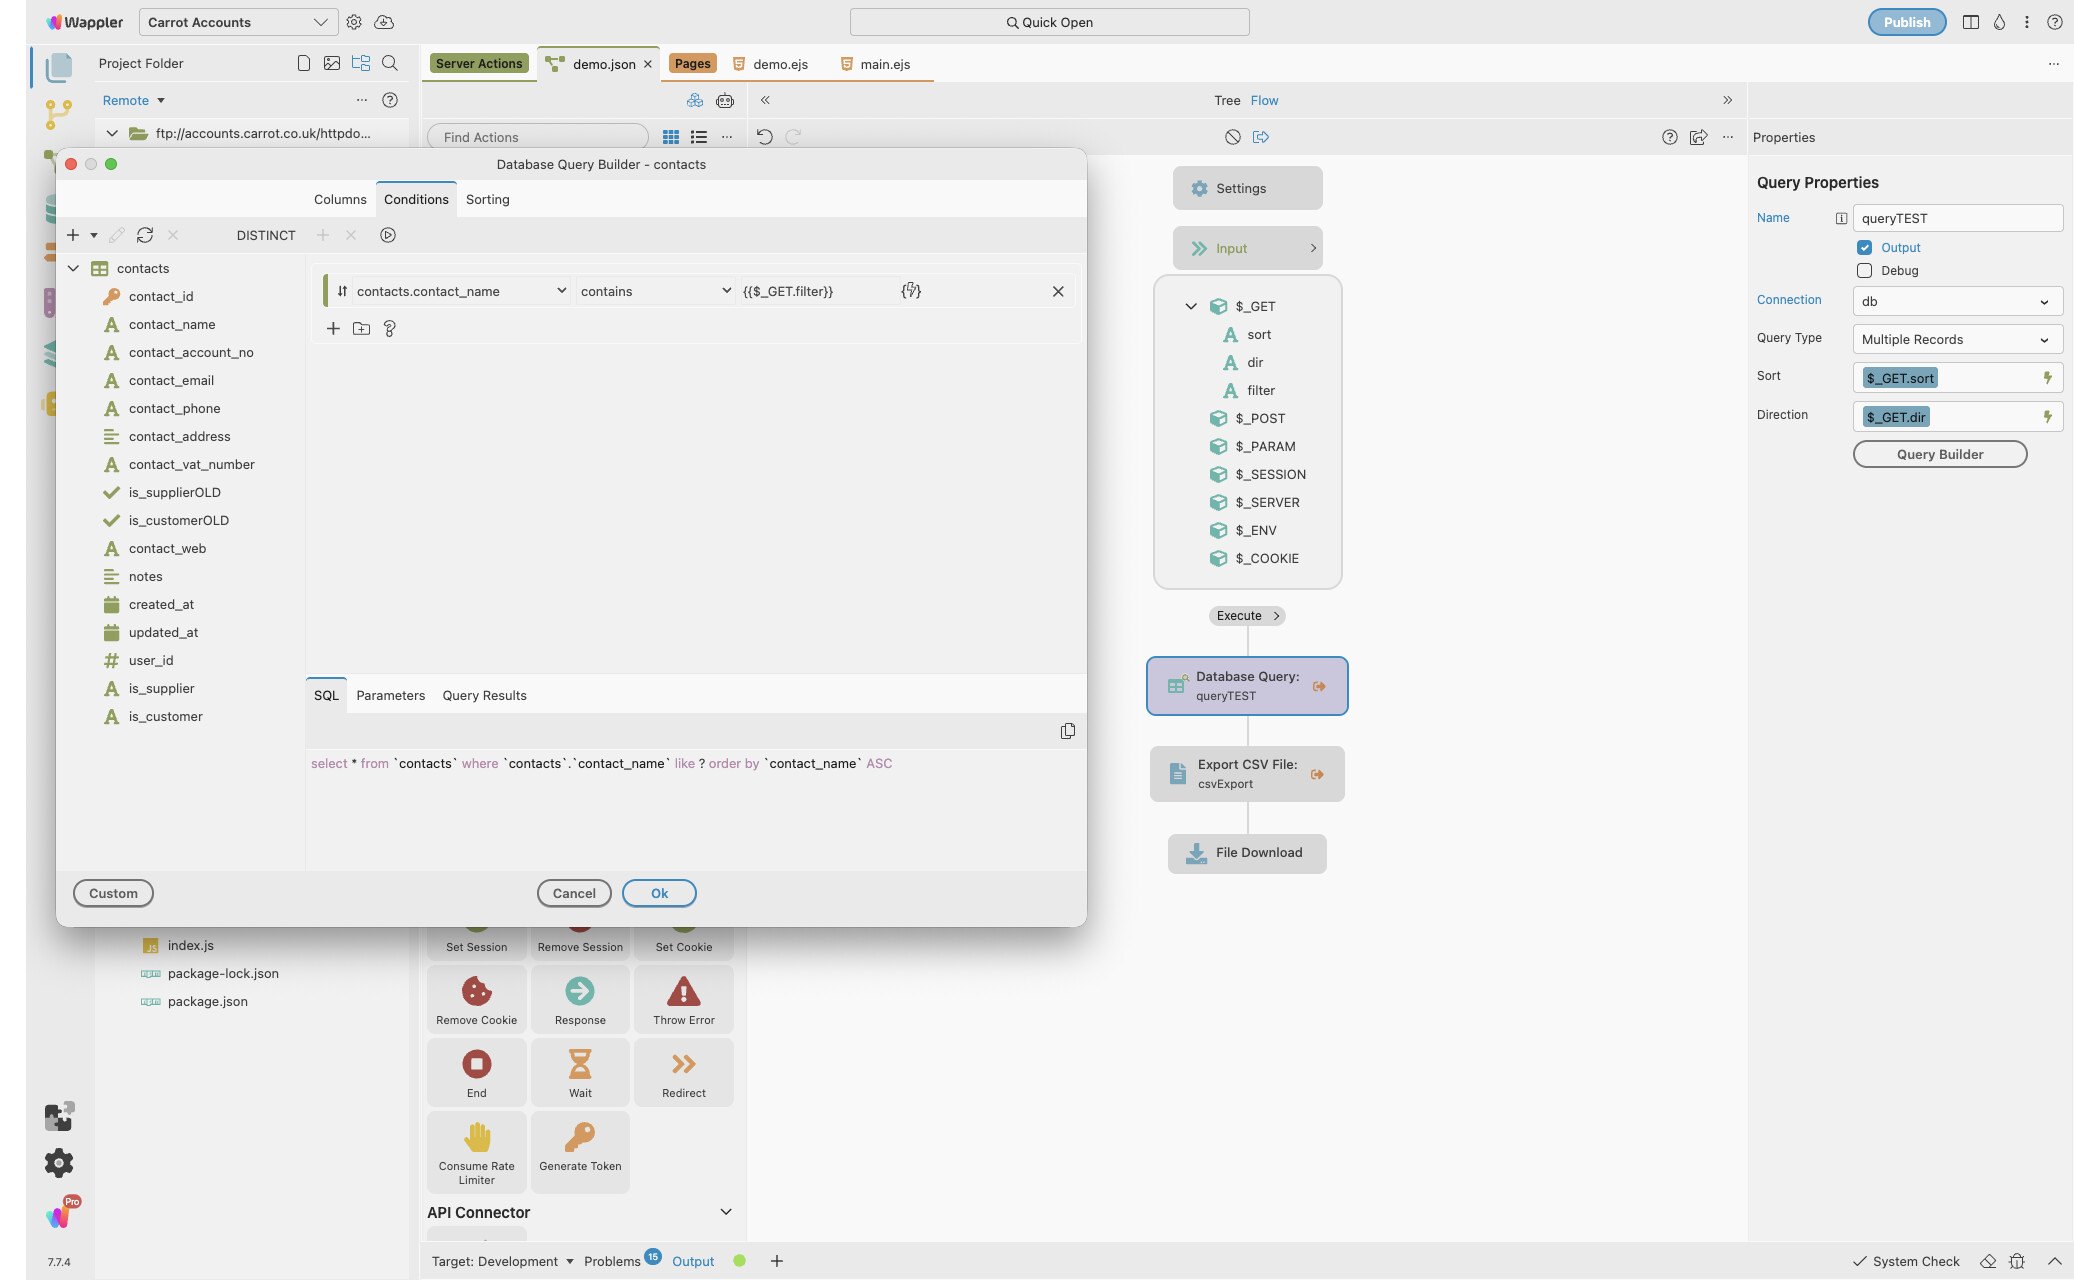Switch to Flow view
This screenshot has width=2074, height=1280.
click(1264, 100)
